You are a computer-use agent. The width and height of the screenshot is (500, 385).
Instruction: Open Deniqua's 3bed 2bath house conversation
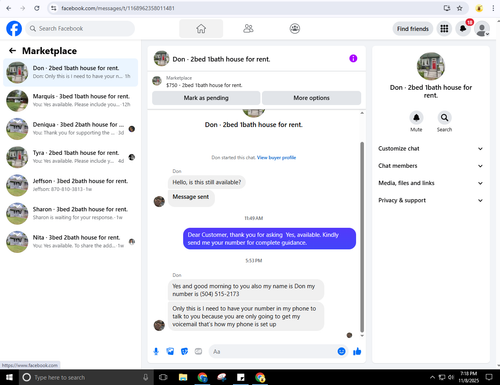(x=70, y=129)
